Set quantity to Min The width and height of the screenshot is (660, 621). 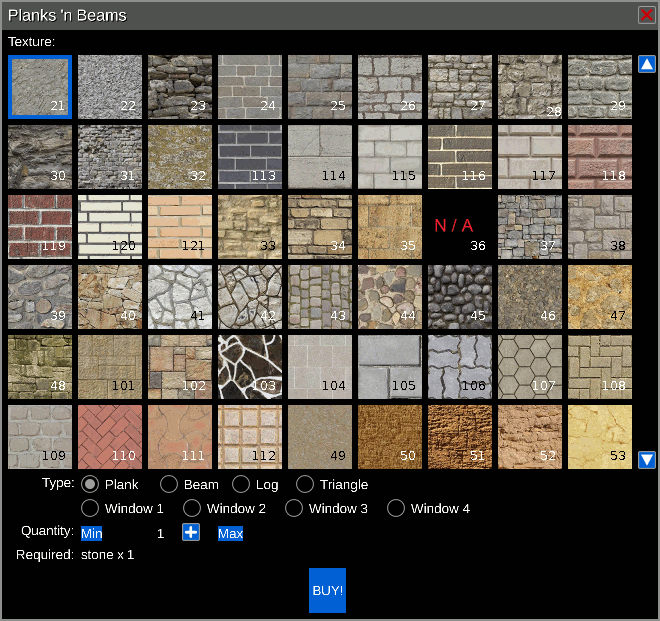[x=92, y=533]
